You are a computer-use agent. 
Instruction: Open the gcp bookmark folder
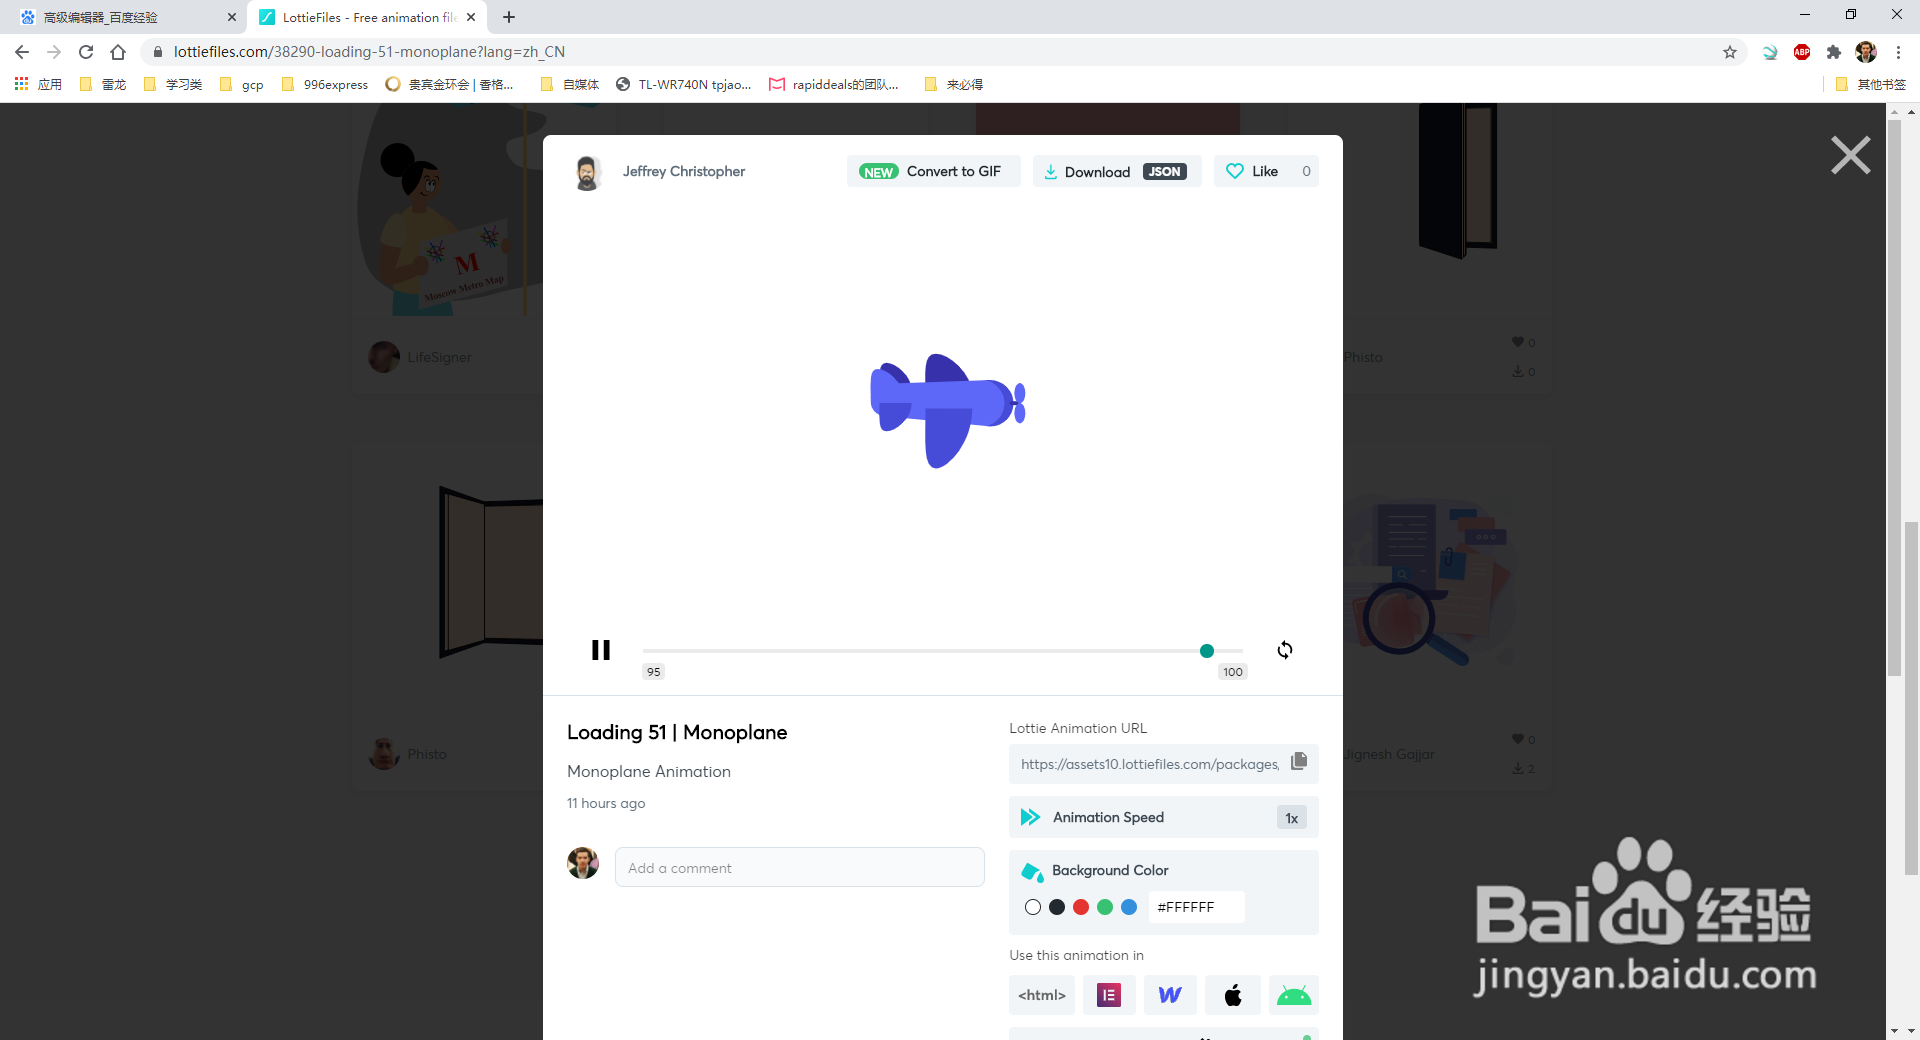tap(242, 85)
